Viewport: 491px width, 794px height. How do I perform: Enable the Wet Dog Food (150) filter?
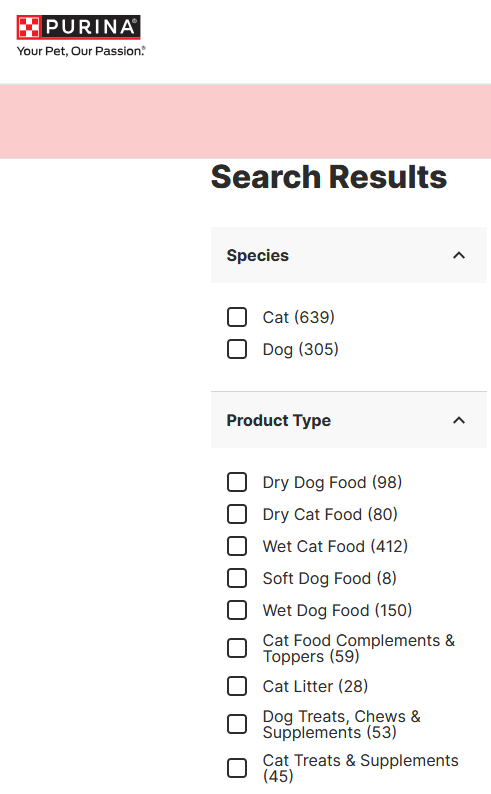(x=237, y=610)
